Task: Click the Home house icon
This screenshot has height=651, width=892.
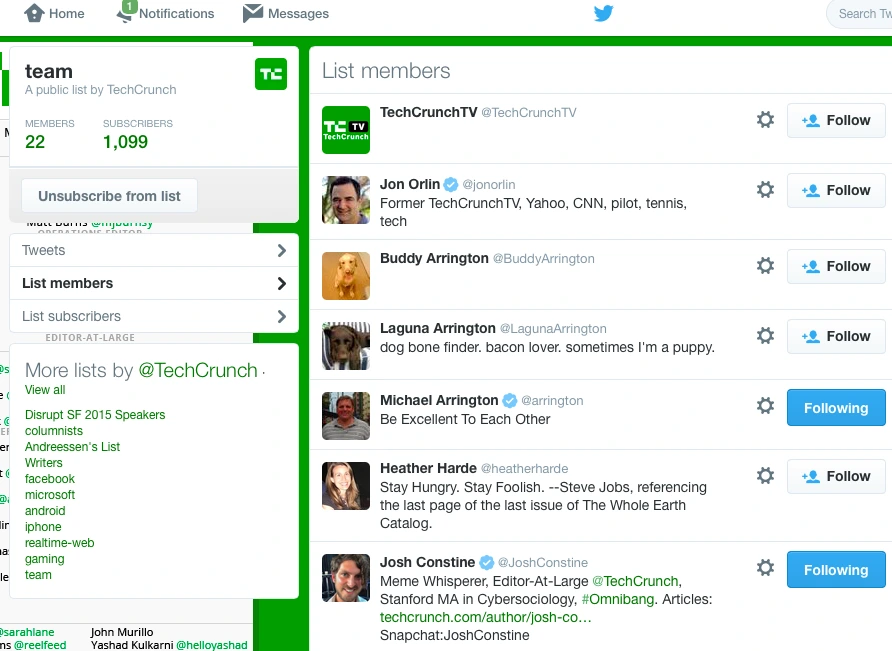Action: (x=34, y=13)
